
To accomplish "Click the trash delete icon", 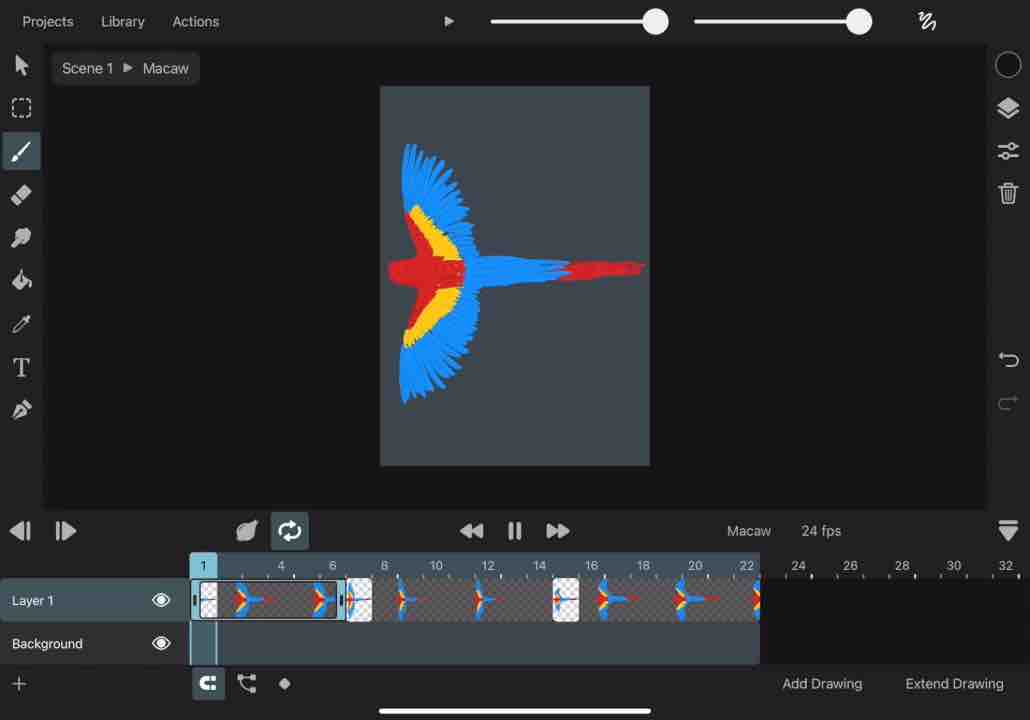I will click(1008, 193).
